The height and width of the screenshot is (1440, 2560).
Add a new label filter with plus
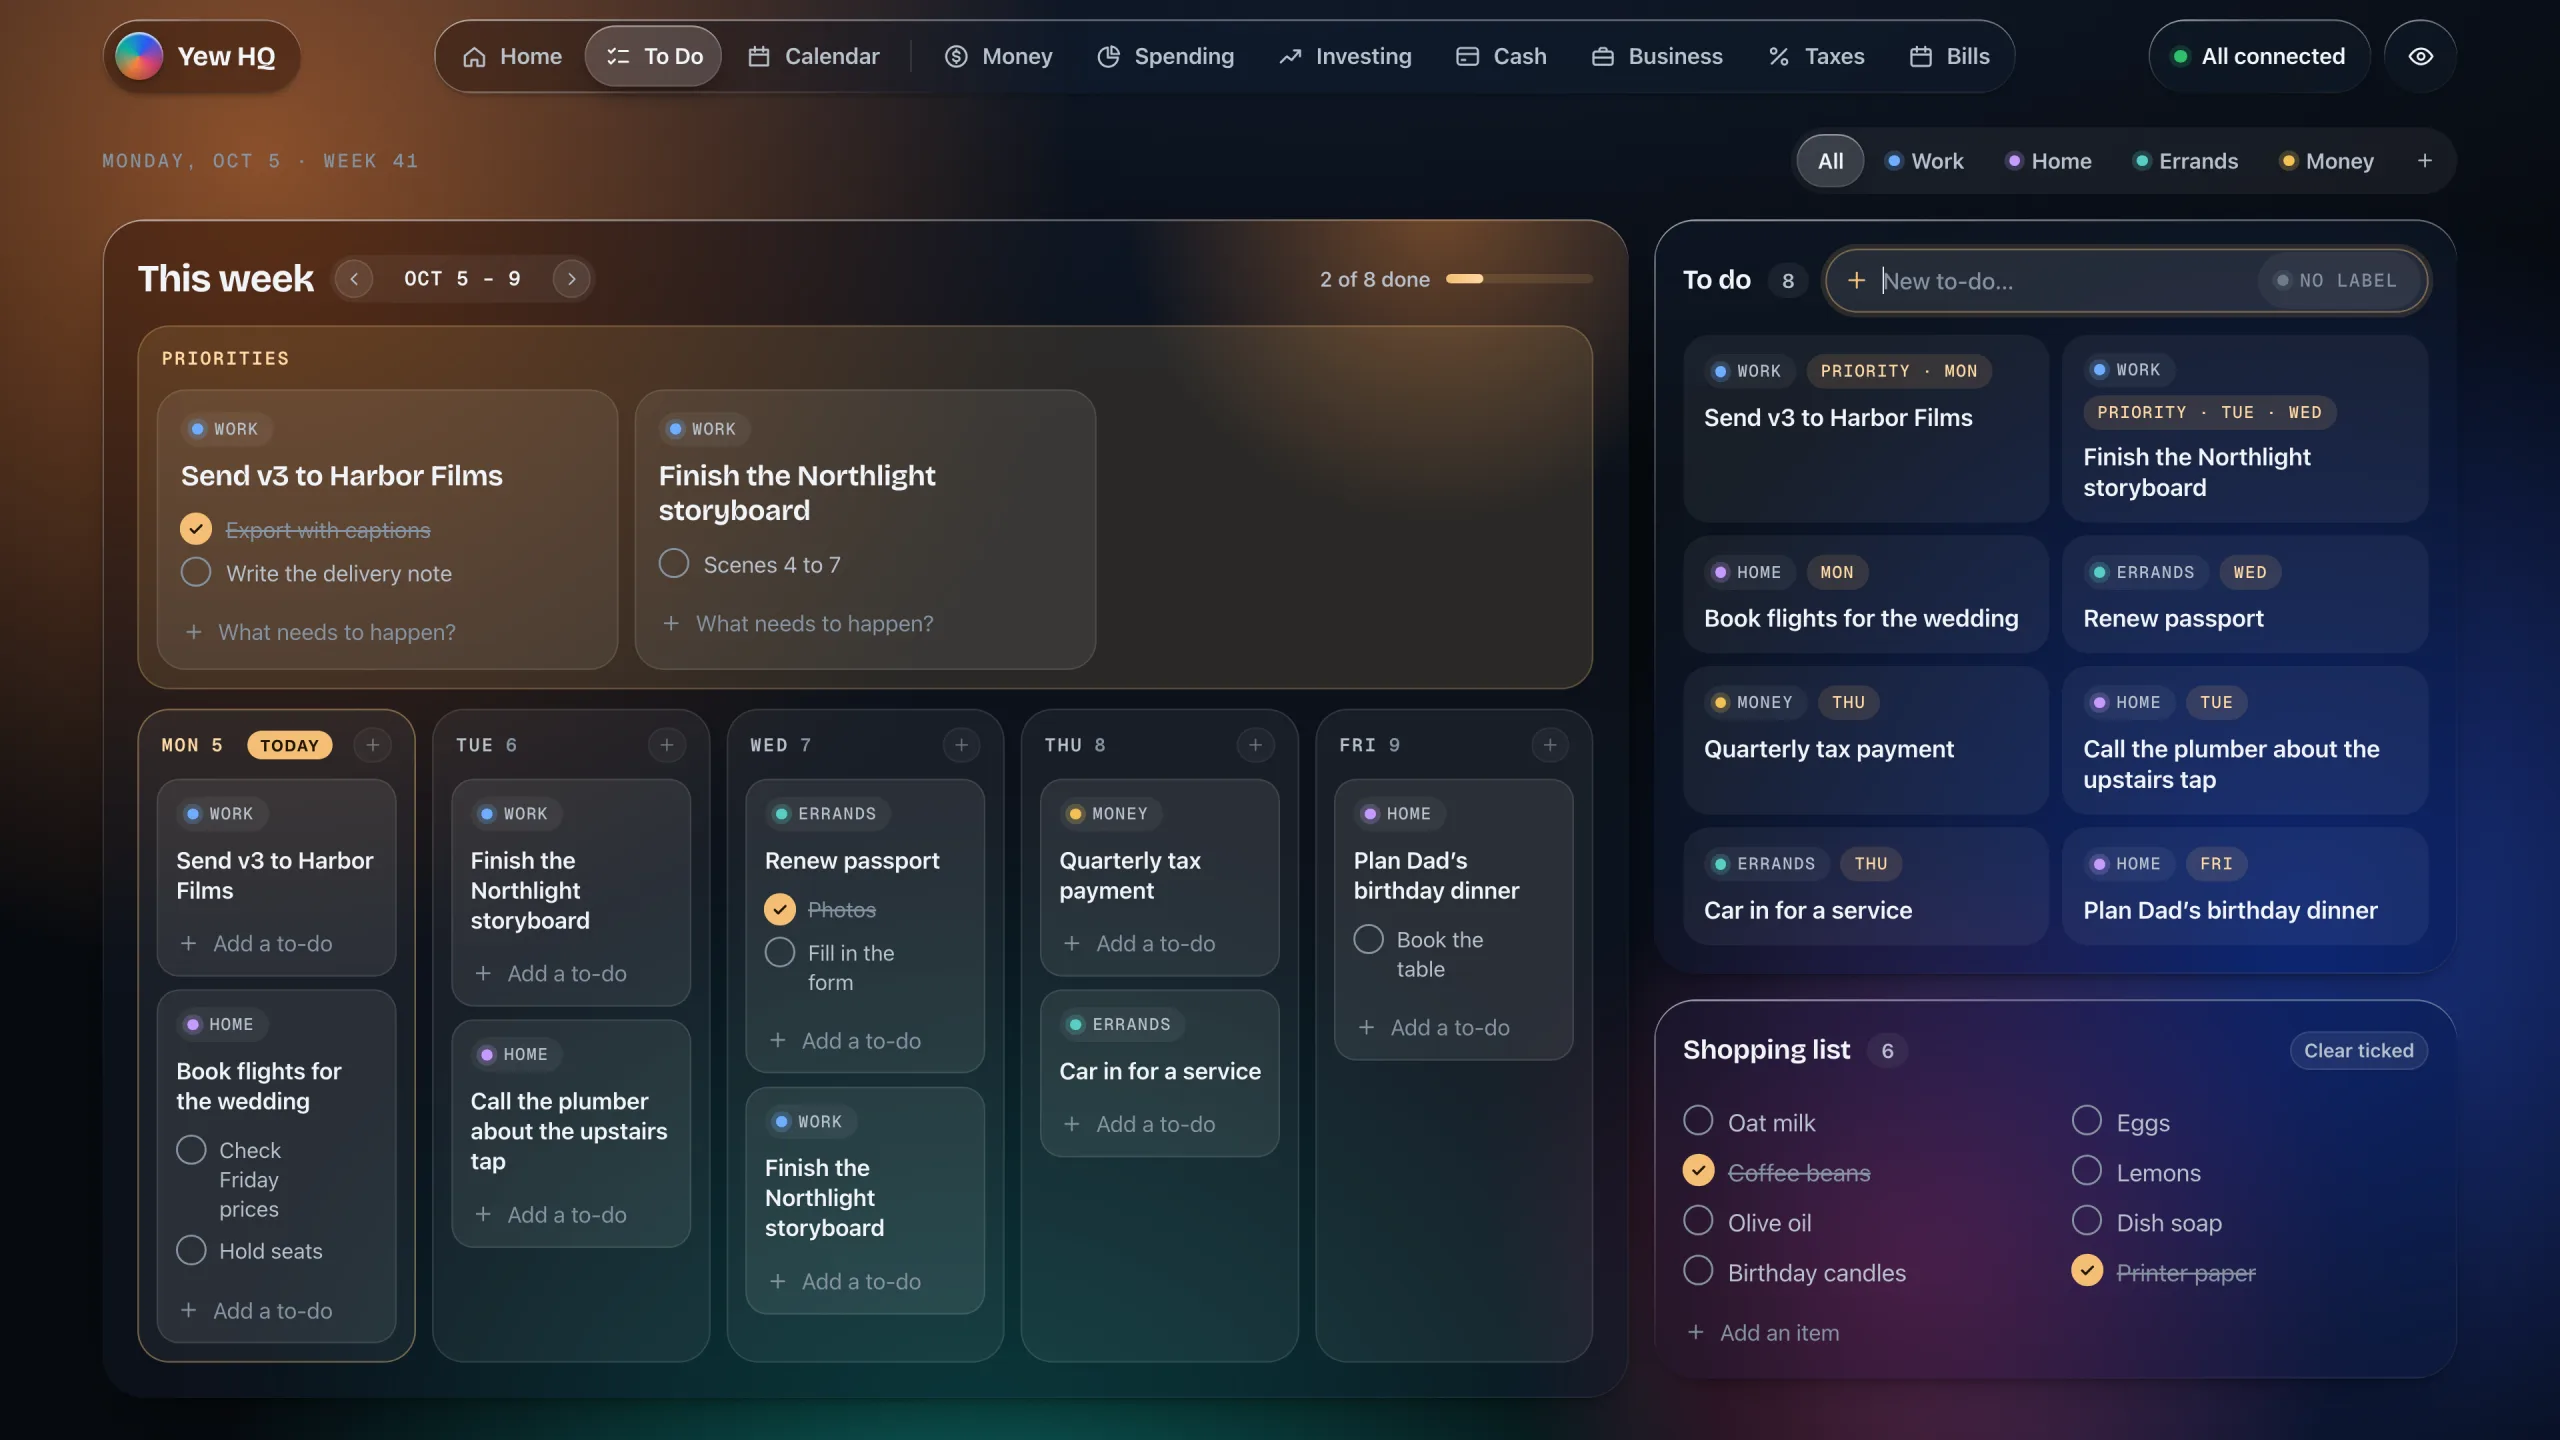pos(2424,161)
